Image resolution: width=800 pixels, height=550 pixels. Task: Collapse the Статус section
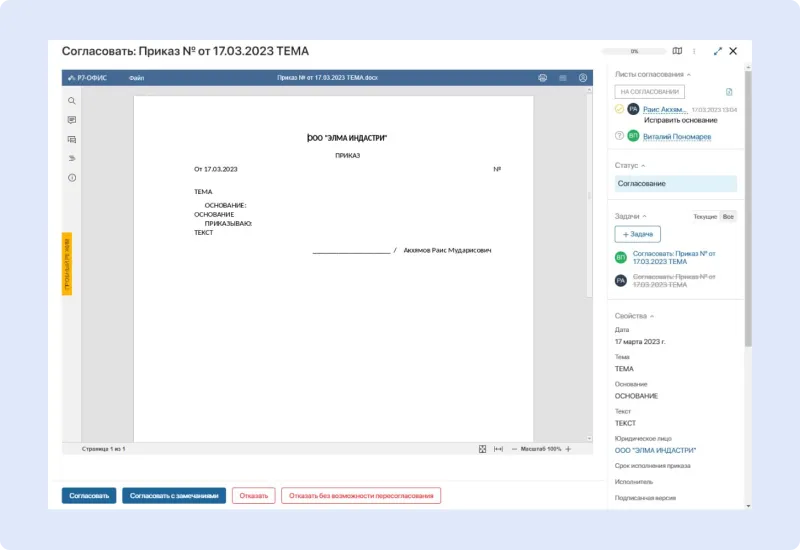[x=642, y=165]
